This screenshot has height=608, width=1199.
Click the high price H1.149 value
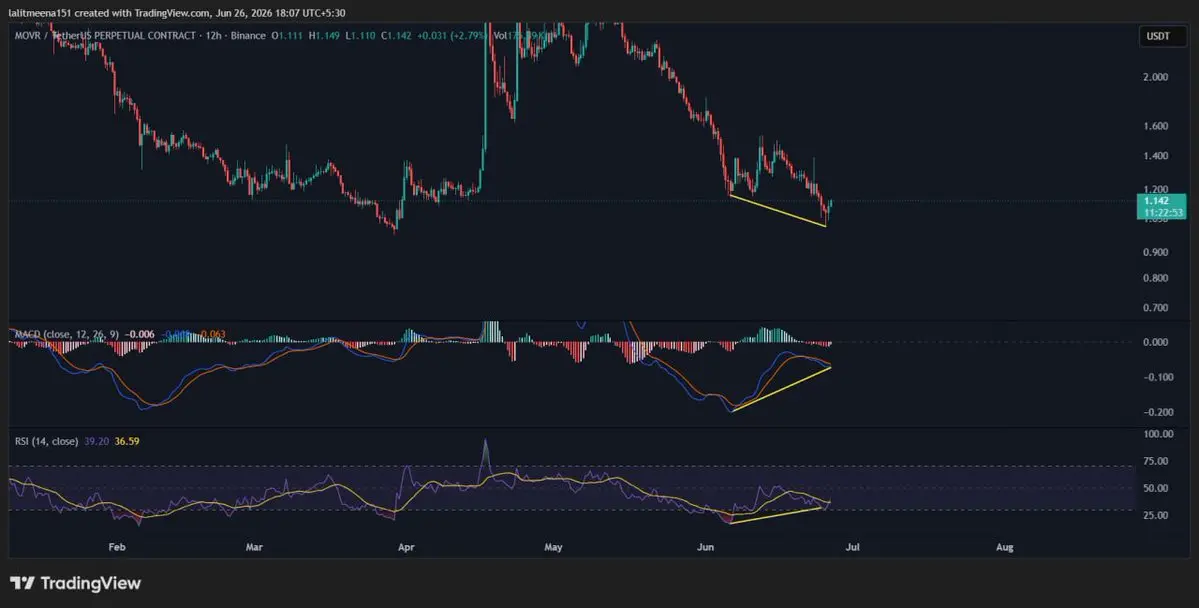pyautogui.click(x=324, y=36)
